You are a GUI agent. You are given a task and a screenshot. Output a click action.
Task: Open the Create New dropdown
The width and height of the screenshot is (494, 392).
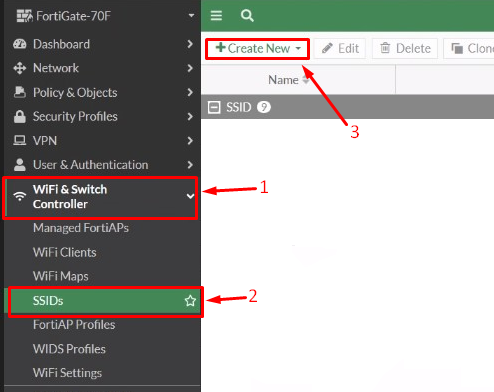(x=258, y=49)
